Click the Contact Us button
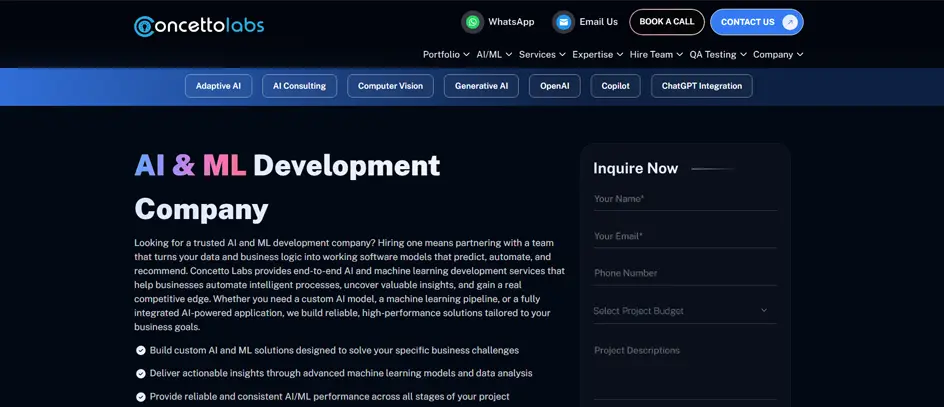Image resolution: width=944 pixels, height=407 pixels. [757, 22]
